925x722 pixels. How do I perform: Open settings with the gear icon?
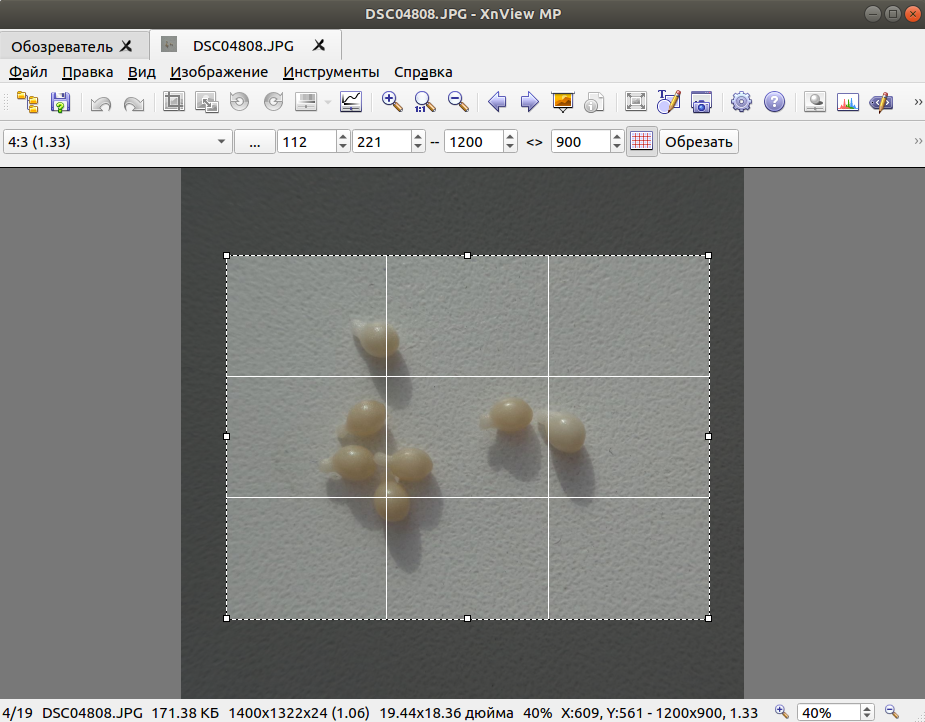(x=741, y=102)
